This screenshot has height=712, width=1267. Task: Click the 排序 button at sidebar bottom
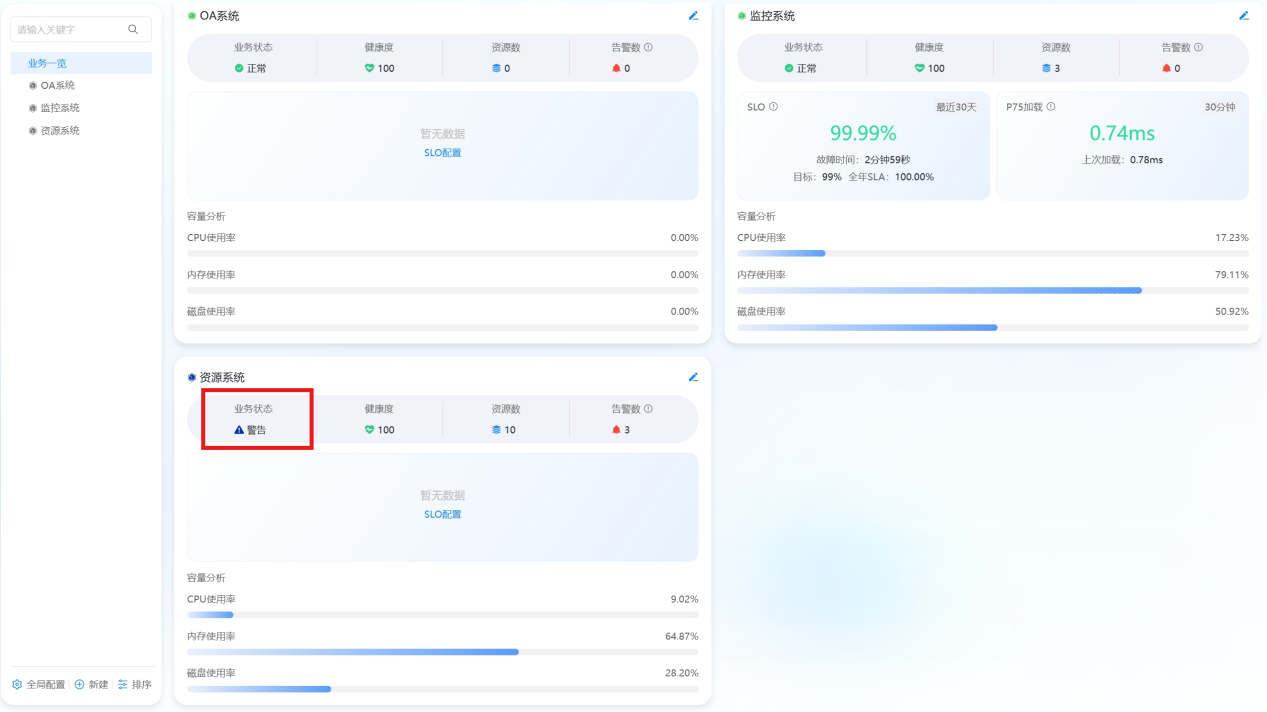[134, 685]
